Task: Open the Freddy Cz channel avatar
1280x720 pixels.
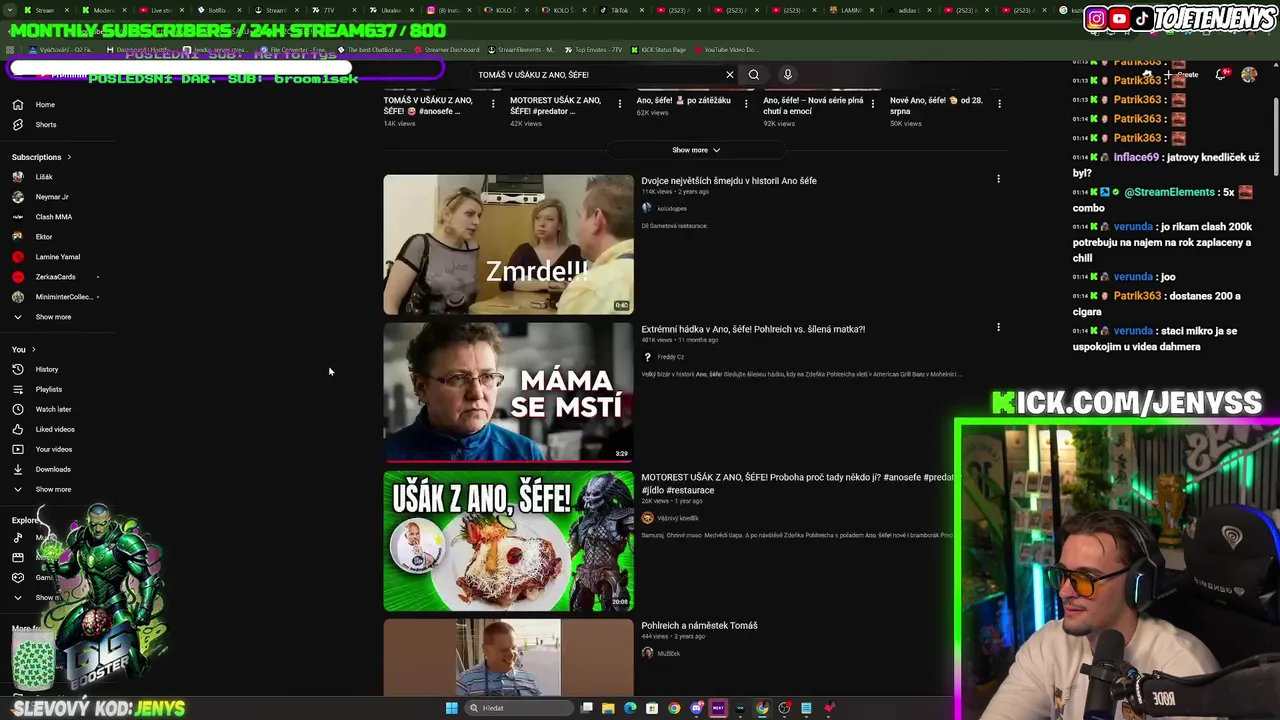Action: click(x=647, y=357)
